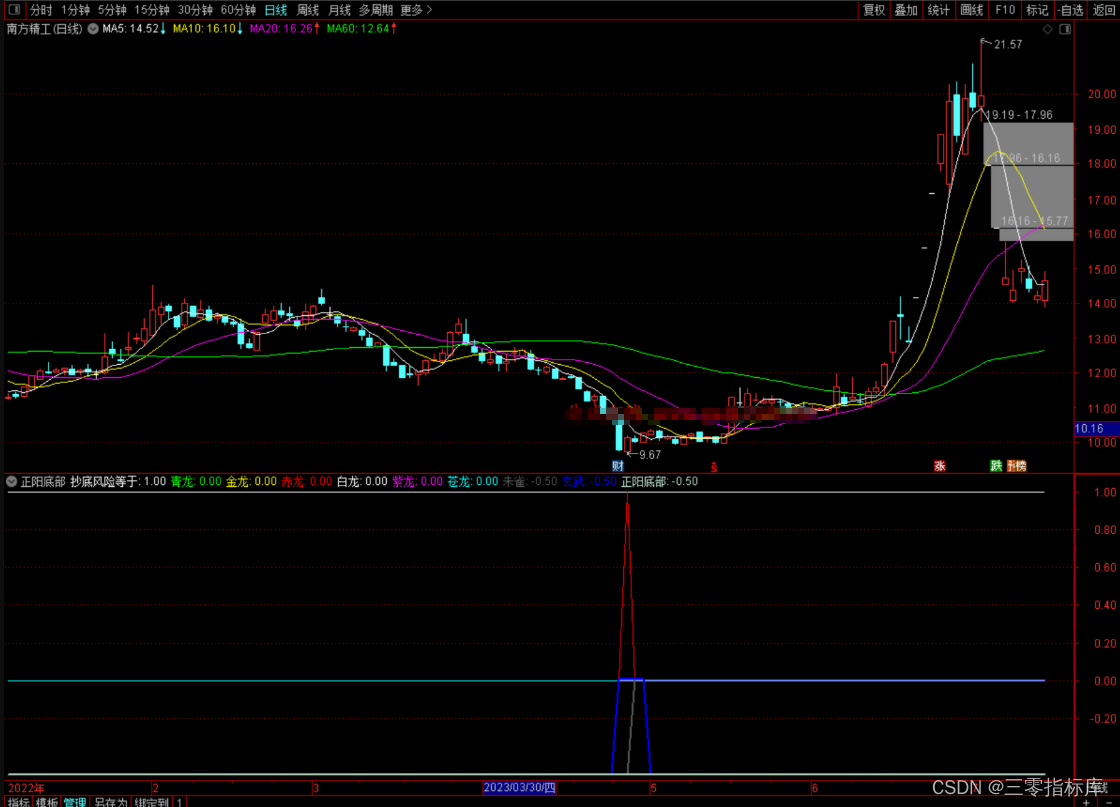Click the green 青龙: 0.00 label
Viewport: 1120px width, 807px height.
(196, 481)
